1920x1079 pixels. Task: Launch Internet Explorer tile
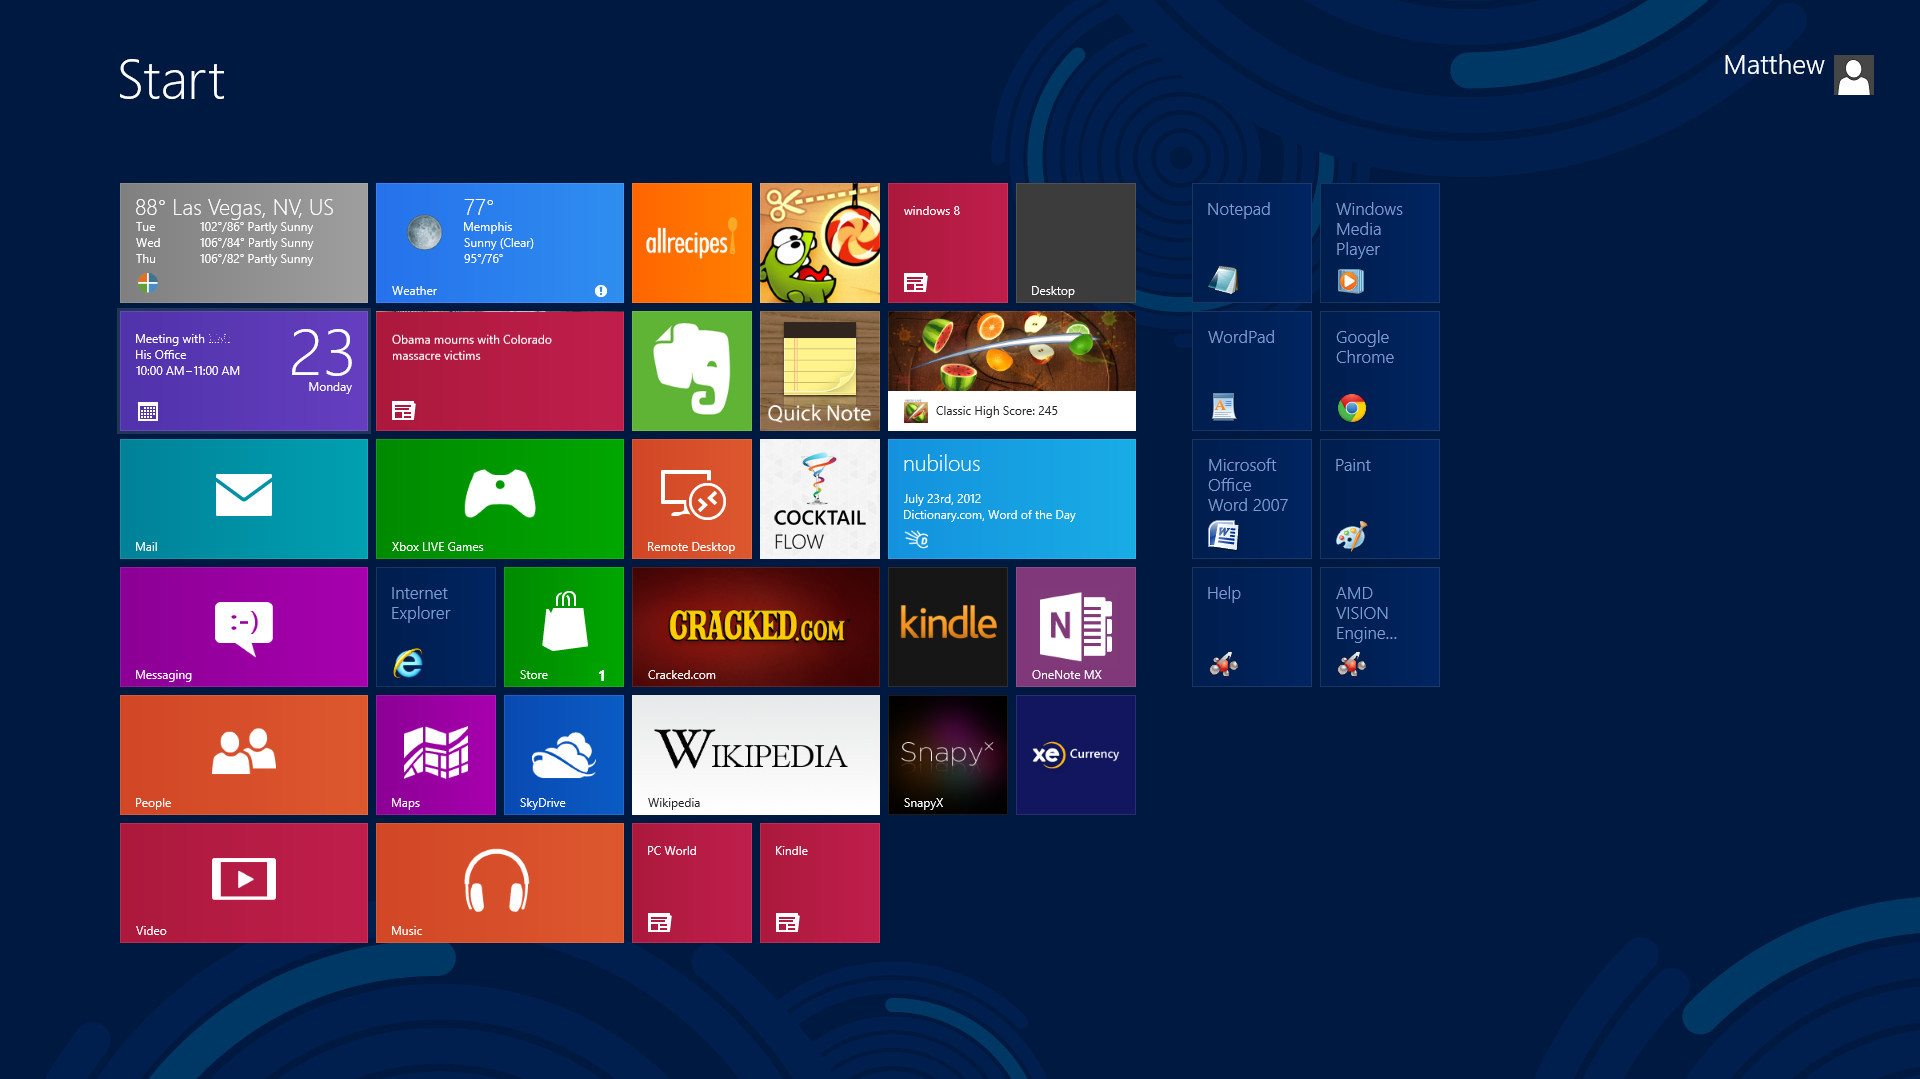pyautogui.click(x=435, y=626)
